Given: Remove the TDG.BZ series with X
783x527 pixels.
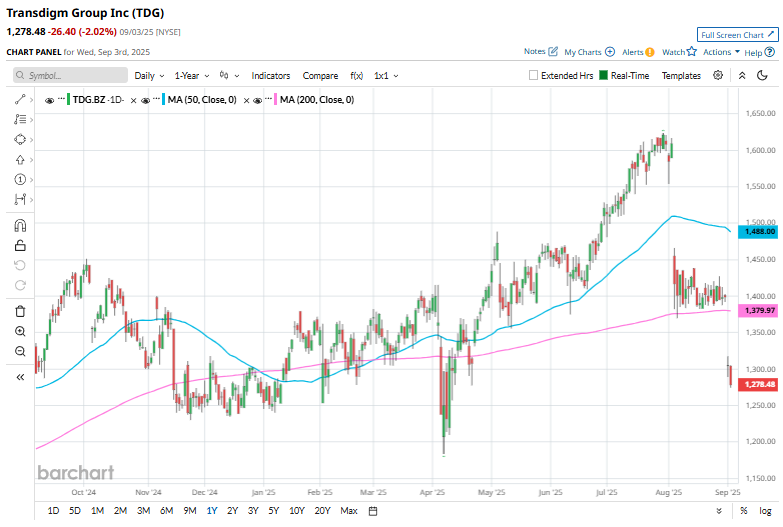Looking at the screenshot, I should [133, 100].
